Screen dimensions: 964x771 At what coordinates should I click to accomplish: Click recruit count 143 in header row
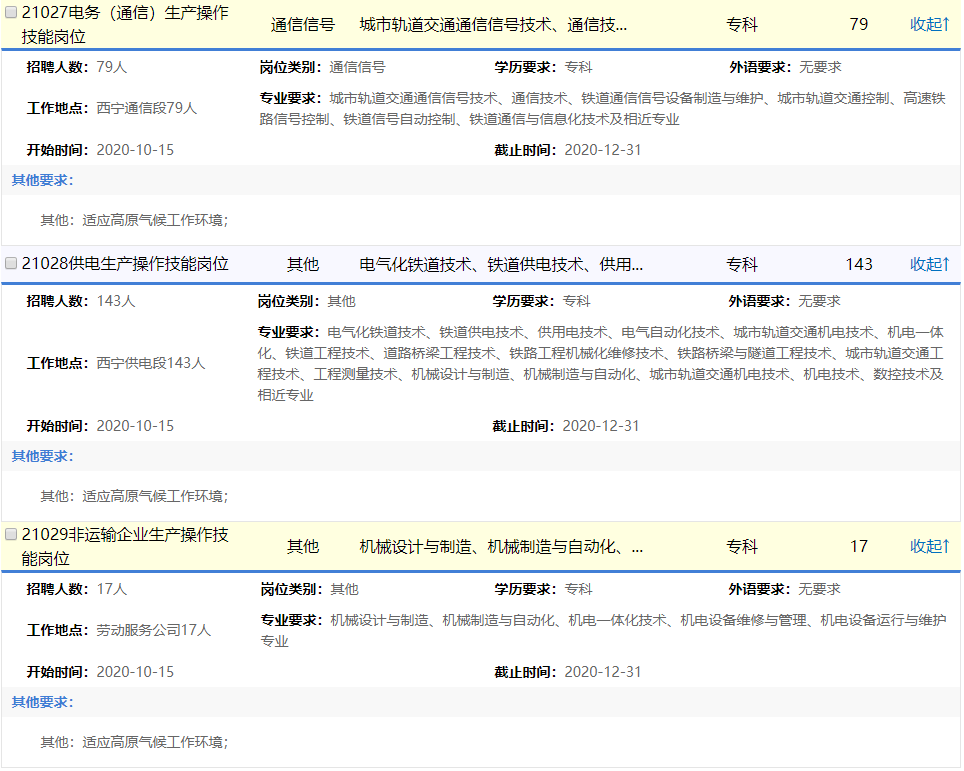(859, 264)
